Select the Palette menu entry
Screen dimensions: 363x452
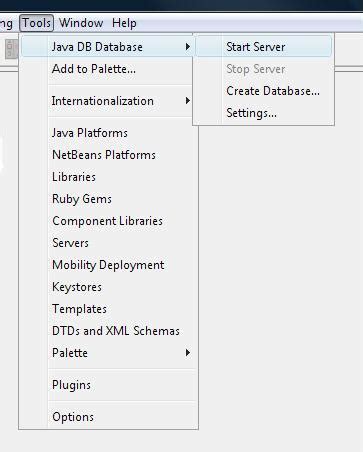click(107, 353)
